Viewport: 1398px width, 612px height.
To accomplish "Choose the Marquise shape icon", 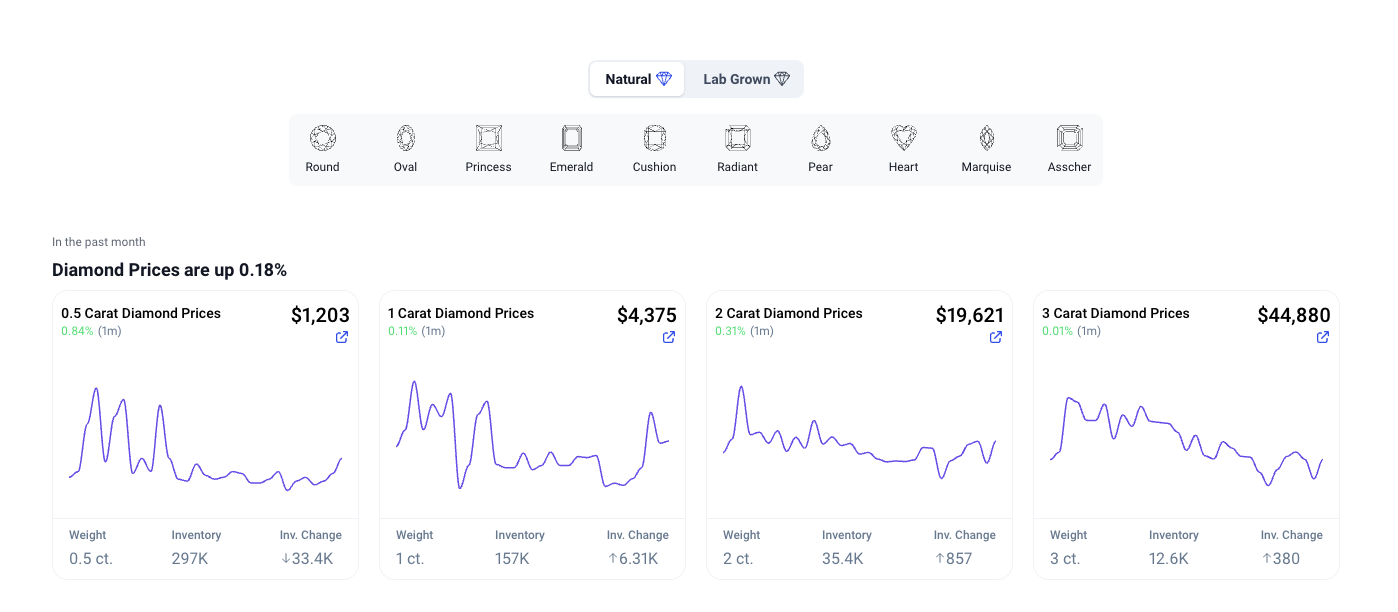I will 987,138.
